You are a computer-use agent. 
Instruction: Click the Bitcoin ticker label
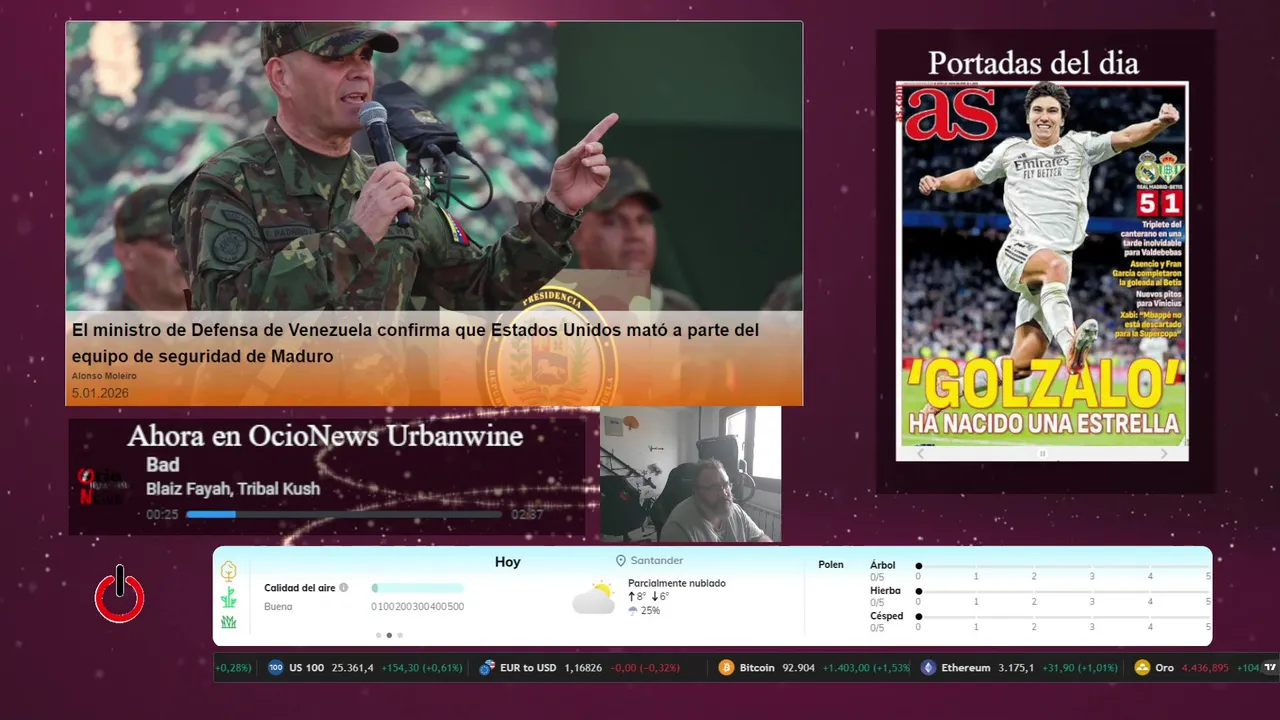pos(757,667)
